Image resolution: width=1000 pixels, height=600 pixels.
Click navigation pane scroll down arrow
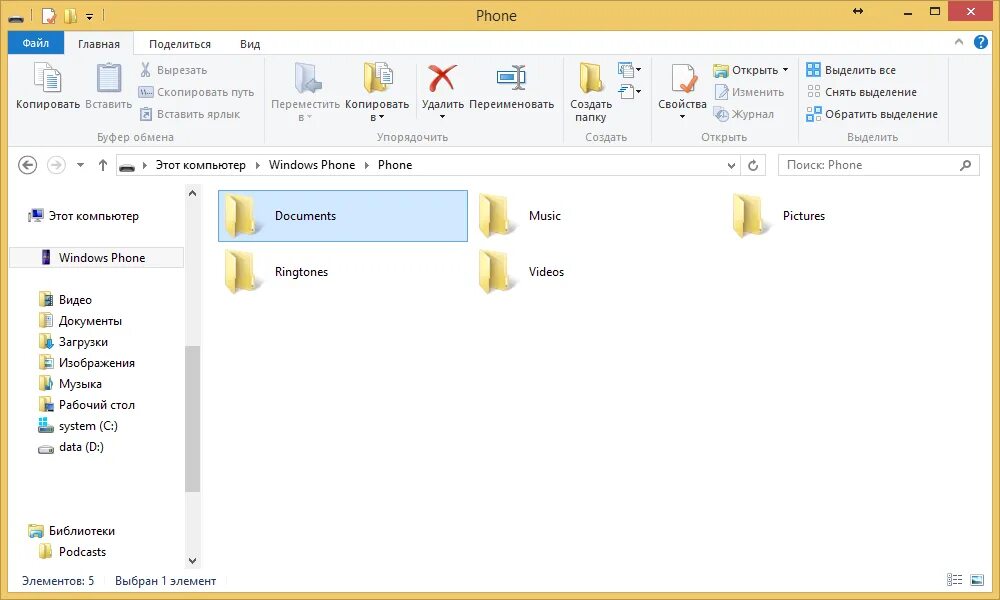click(x=193, y=561)
